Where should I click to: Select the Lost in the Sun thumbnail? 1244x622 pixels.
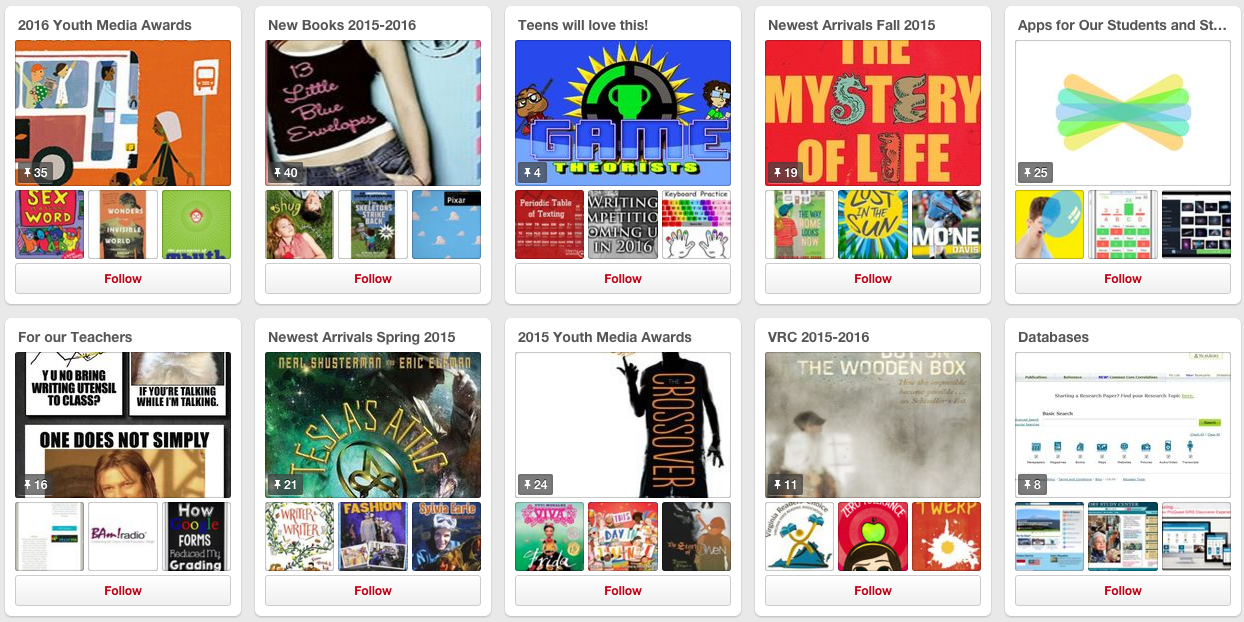pyautogui.click(x=873, y=225)
